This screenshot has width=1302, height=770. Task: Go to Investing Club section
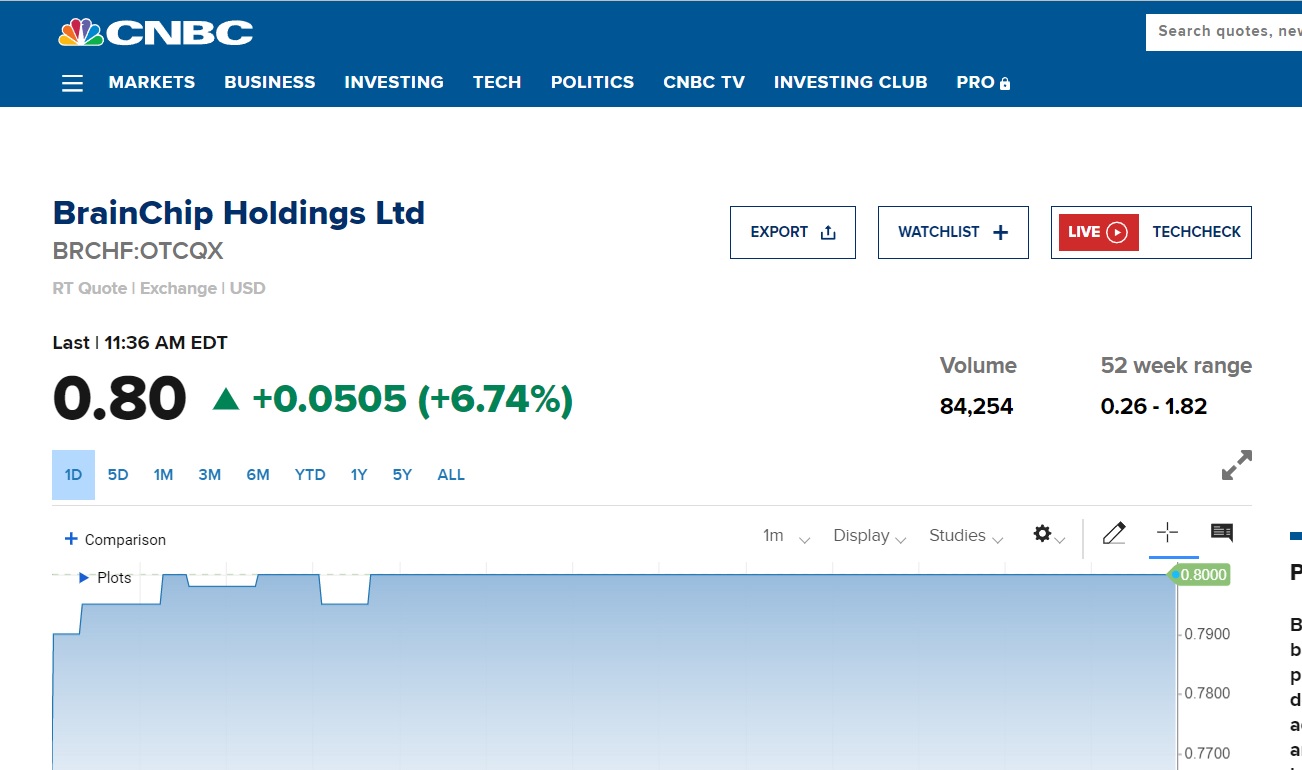click(850, 82)
